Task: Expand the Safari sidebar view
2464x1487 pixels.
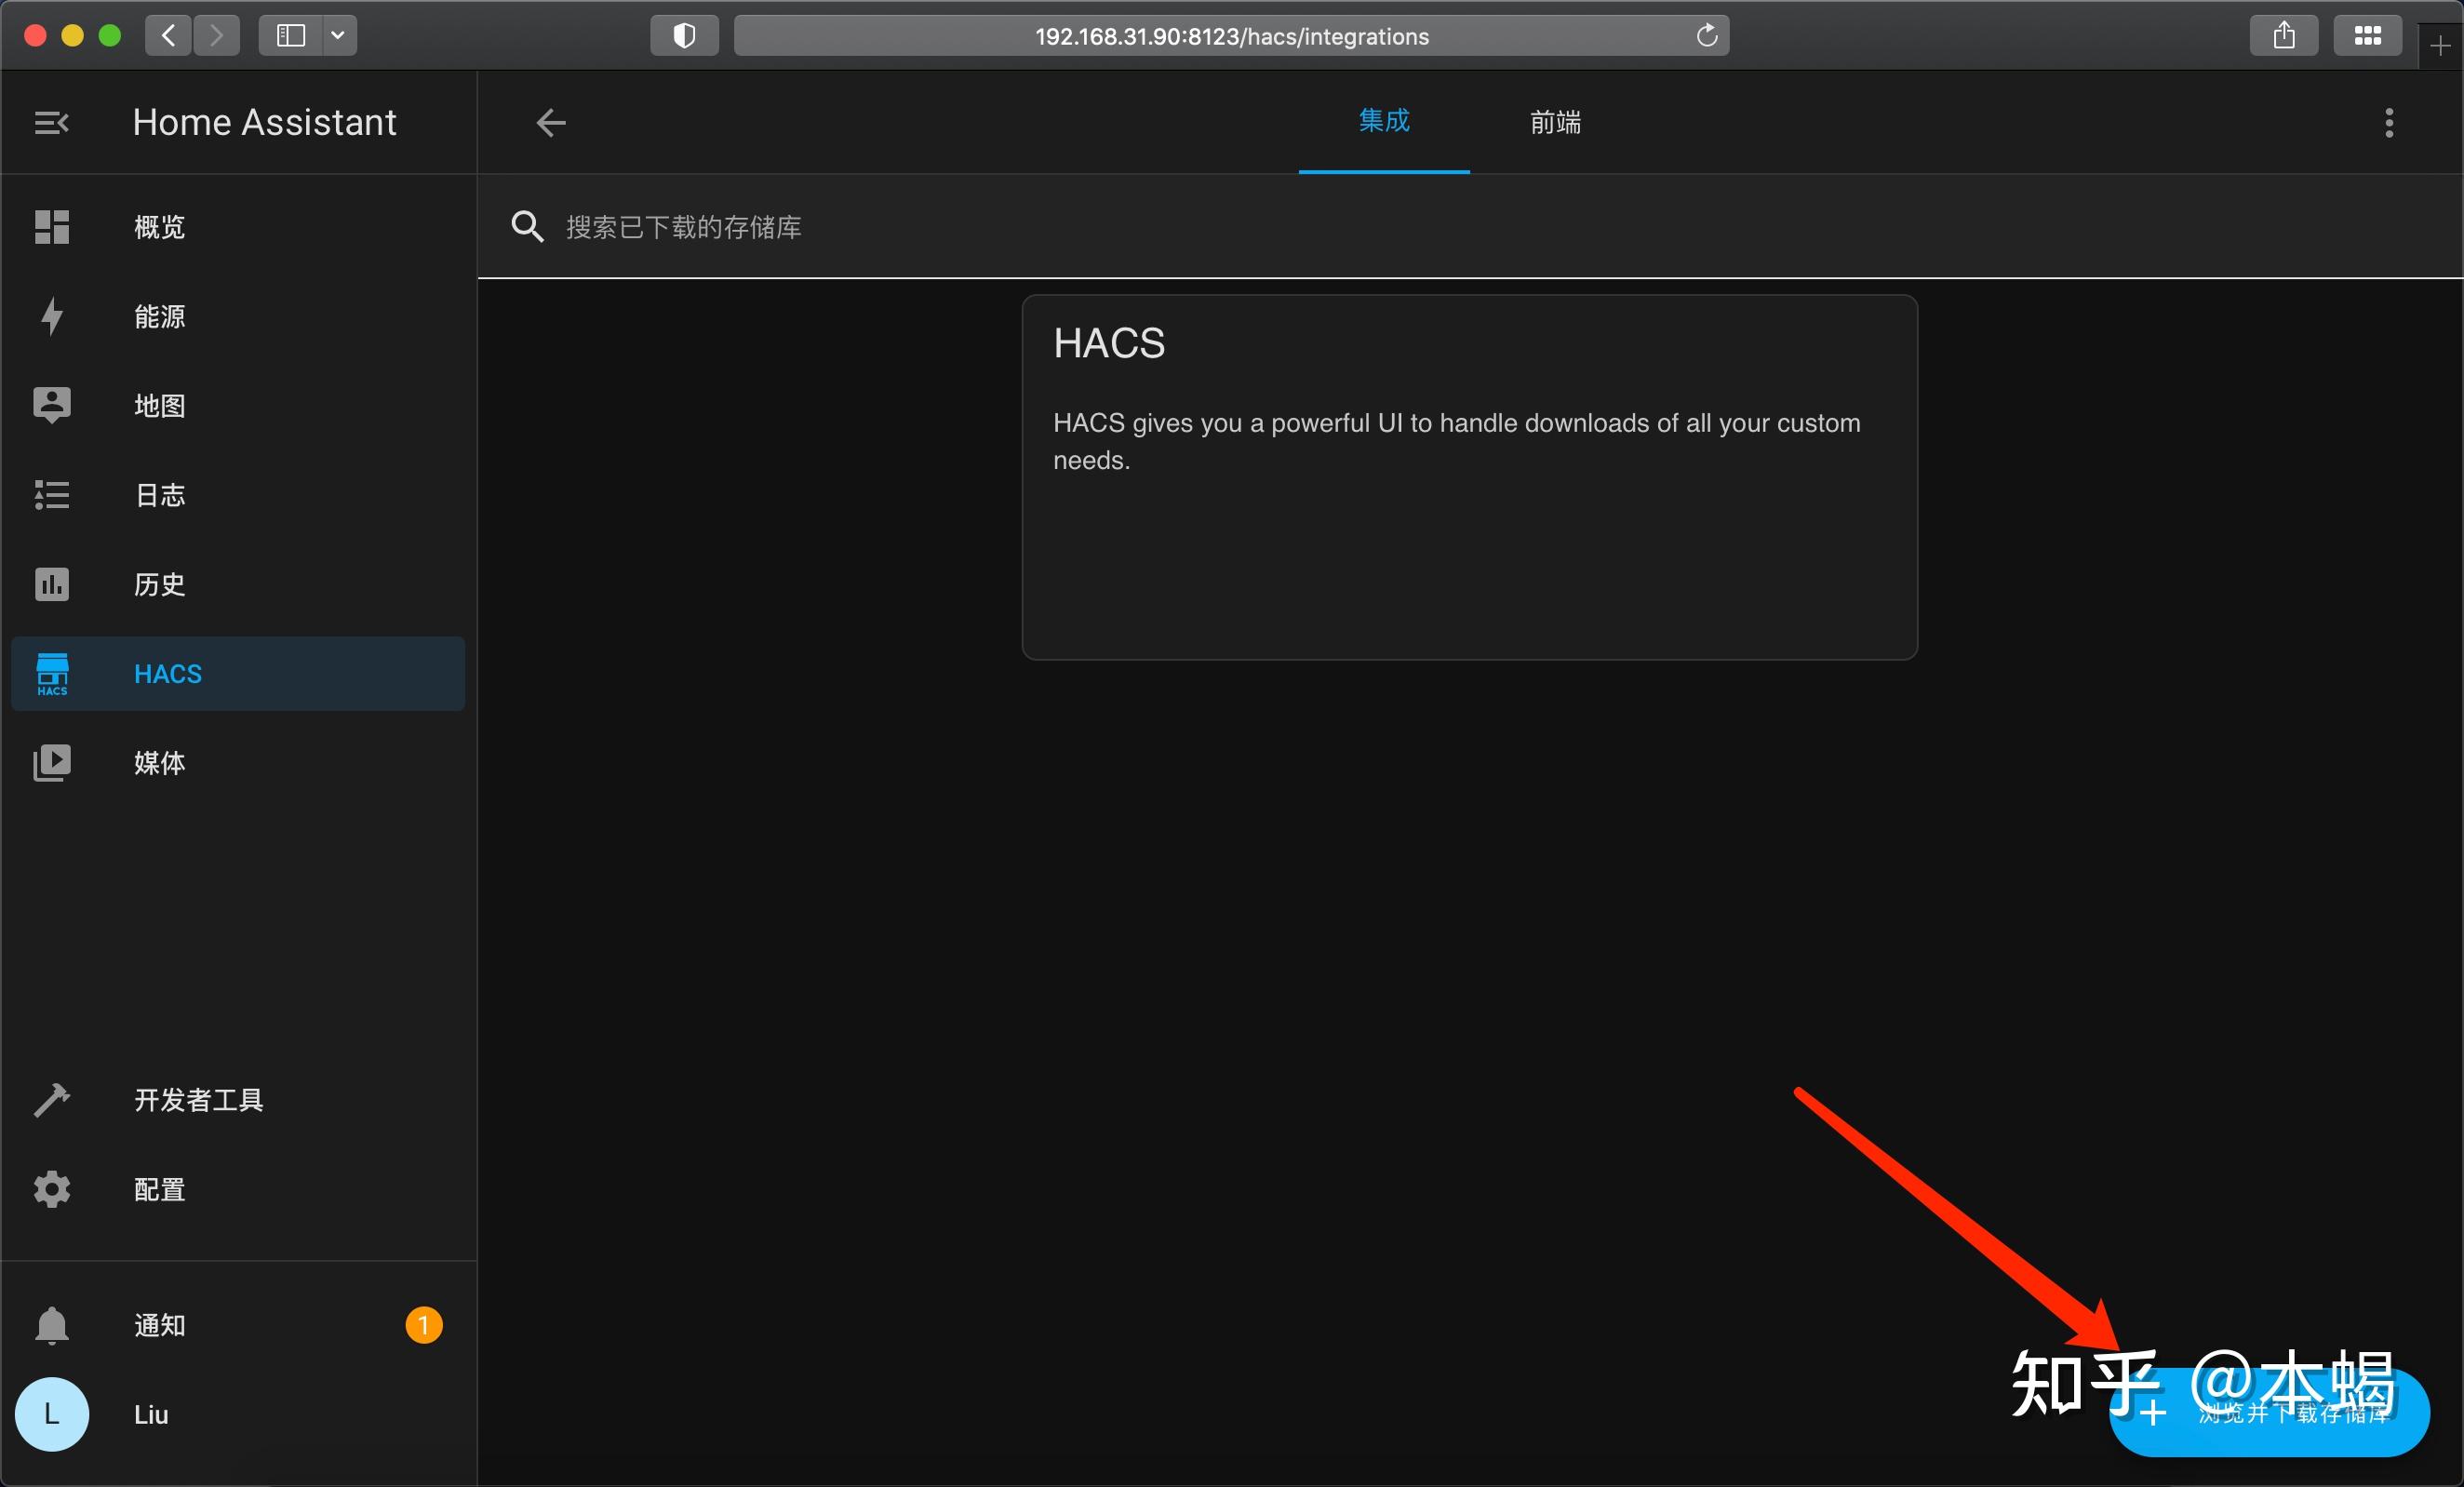Action: click(x=289, y=35)
